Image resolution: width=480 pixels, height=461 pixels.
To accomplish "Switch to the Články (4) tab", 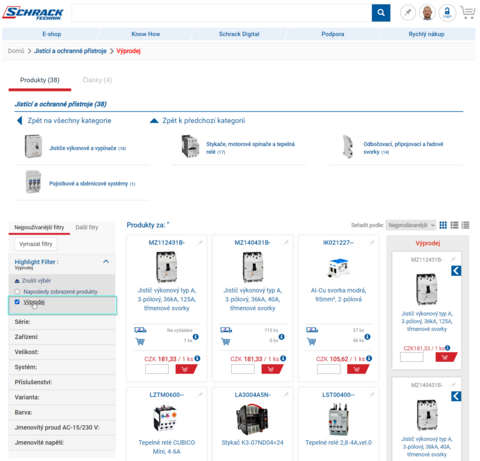I will point(97,80).
